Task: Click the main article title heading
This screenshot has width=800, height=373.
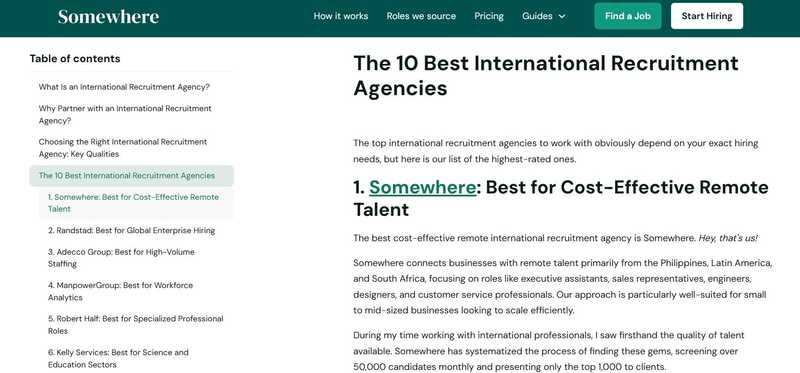Action: click(546, 76)
